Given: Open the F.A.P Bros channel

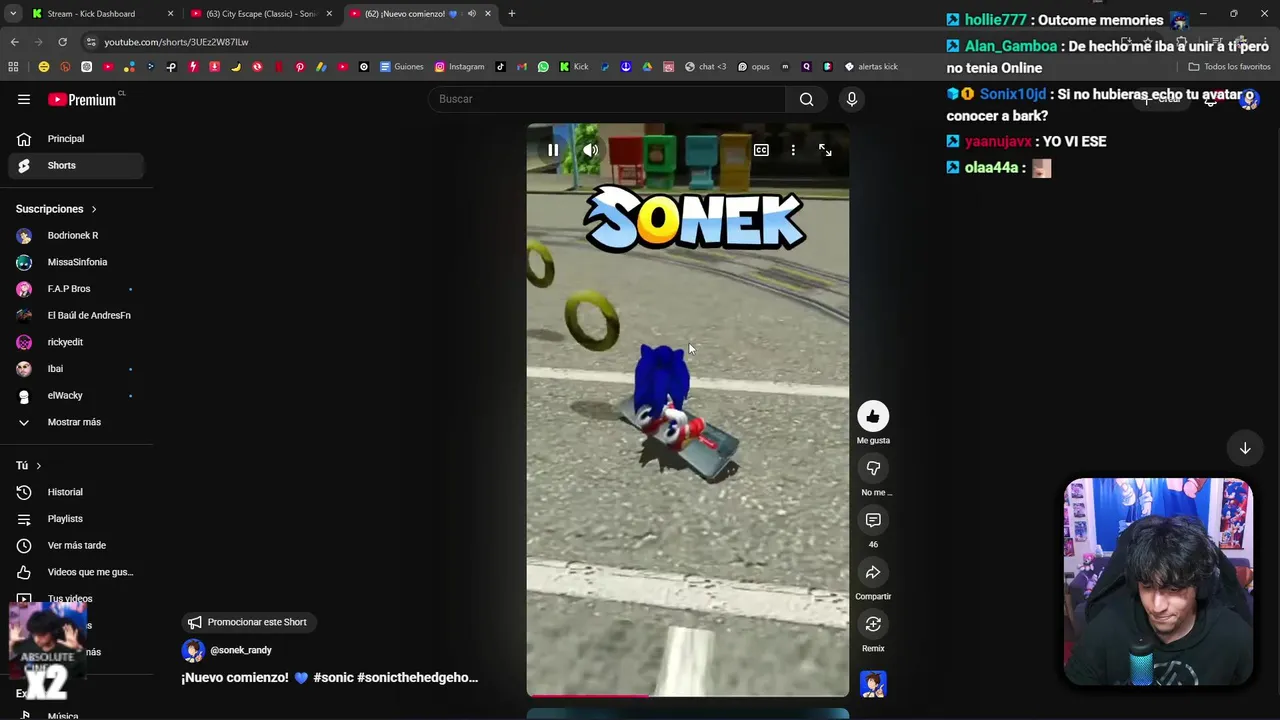Looking at the screenshot, I should [76, 289].
